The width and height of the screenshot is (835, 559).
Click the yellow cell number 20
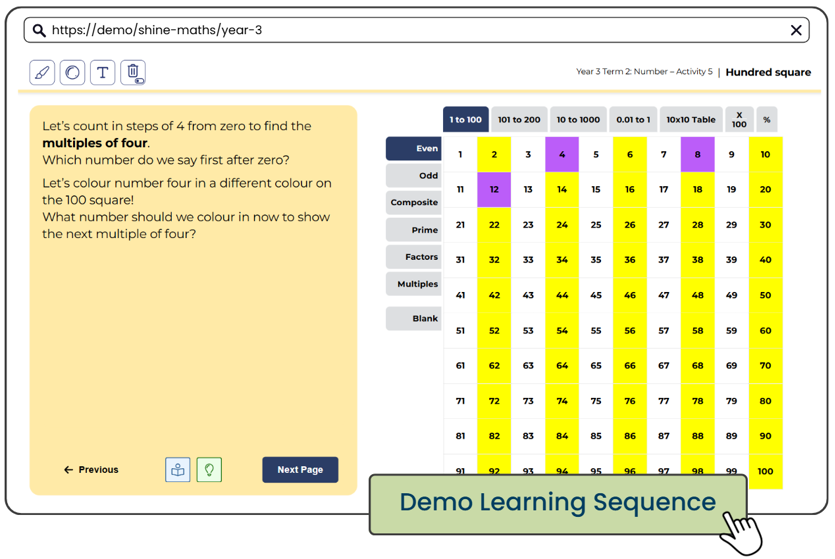pos(766,190)
